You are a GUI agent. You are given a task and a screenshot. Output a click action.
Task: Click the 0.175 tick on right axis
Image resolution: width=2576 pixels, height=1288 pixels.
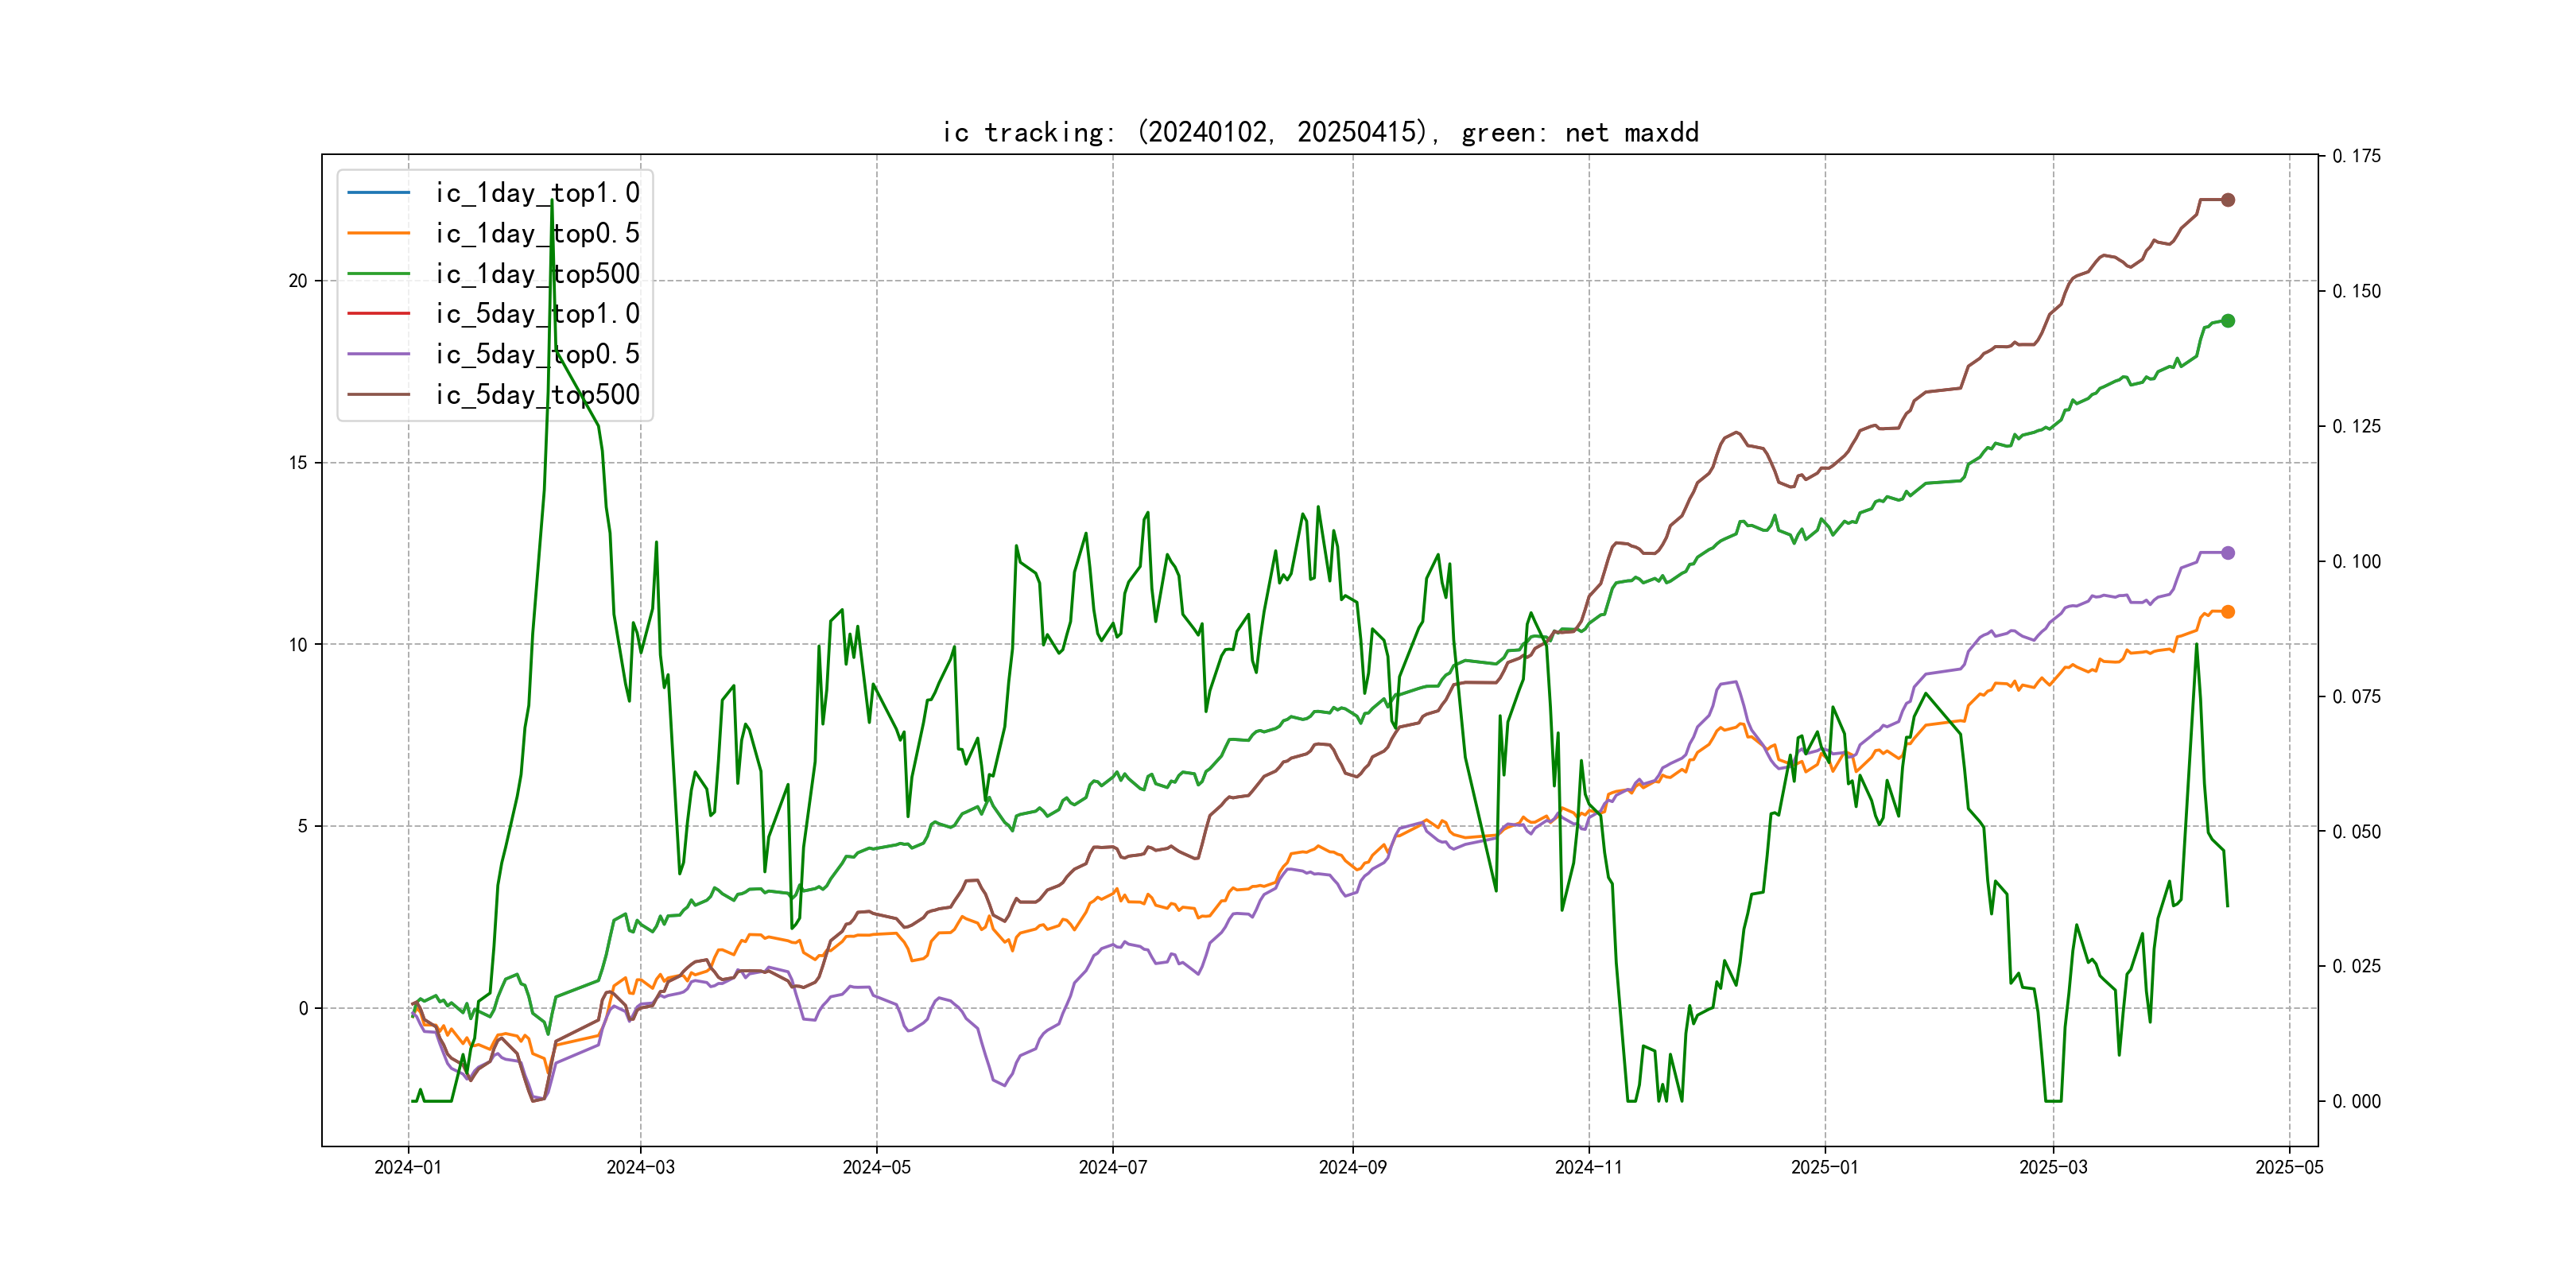tap(2356, 156)
